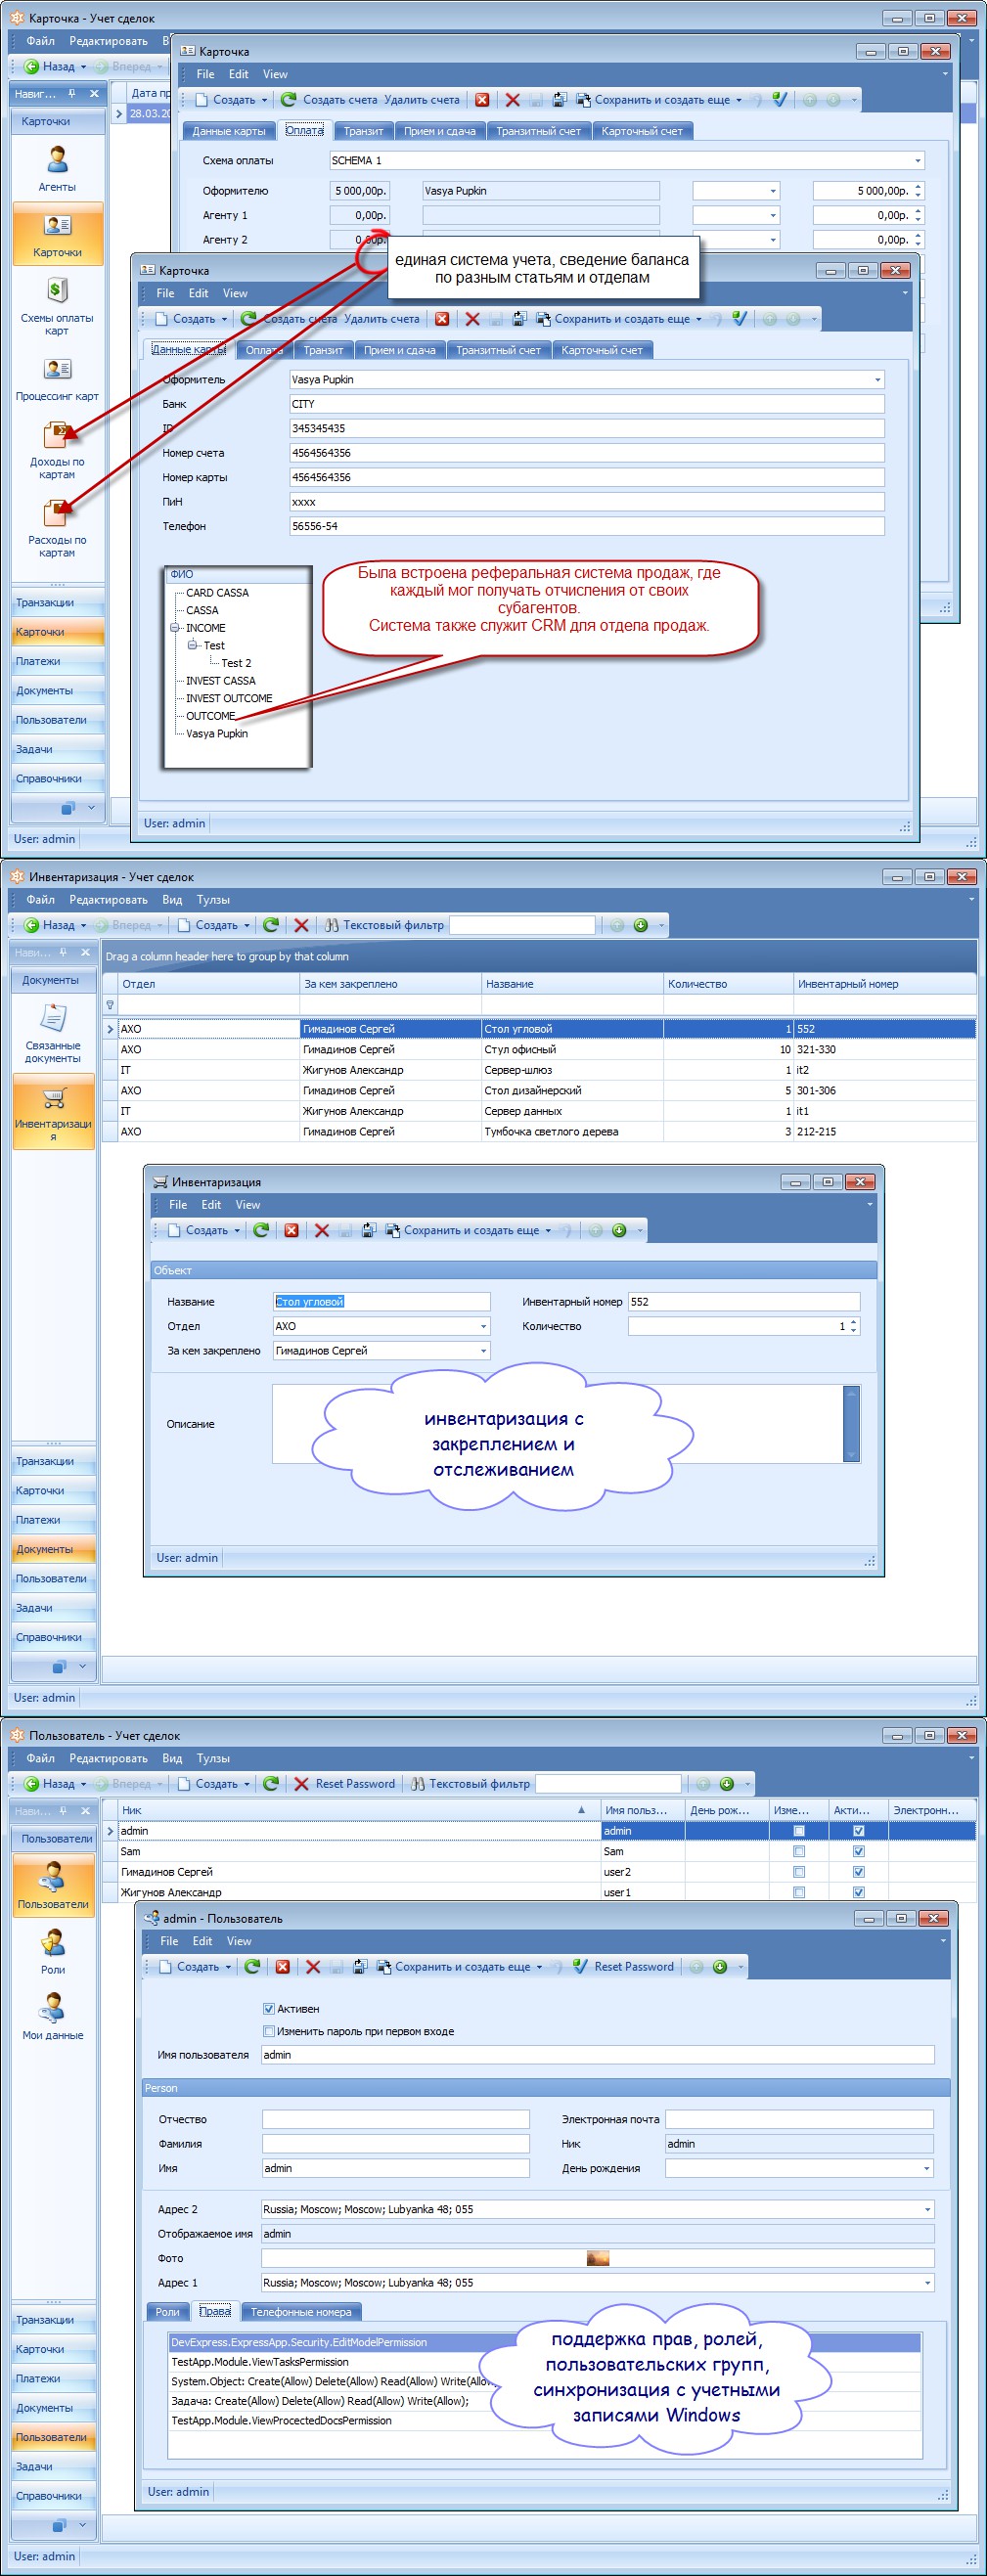The width and height of the screenshot is (987, 2576).
Task: Collapse the Test tree node
Action: point(192,645)
